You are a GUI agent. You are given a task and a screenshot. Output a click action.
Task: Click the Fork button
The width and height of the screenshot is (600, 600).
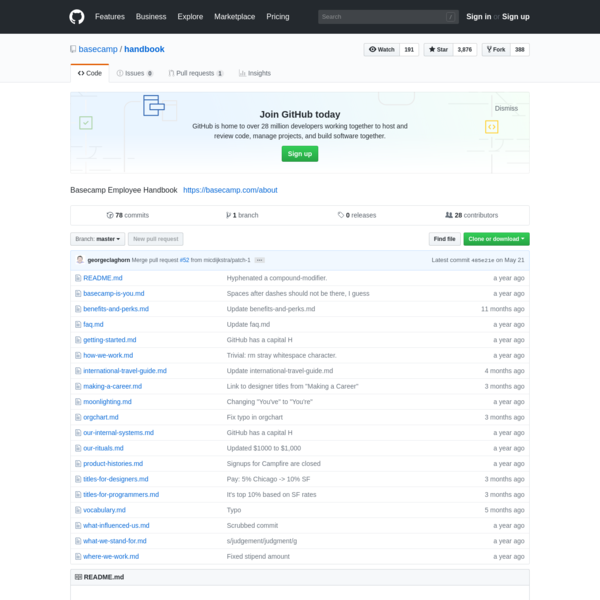coord(496,49)
